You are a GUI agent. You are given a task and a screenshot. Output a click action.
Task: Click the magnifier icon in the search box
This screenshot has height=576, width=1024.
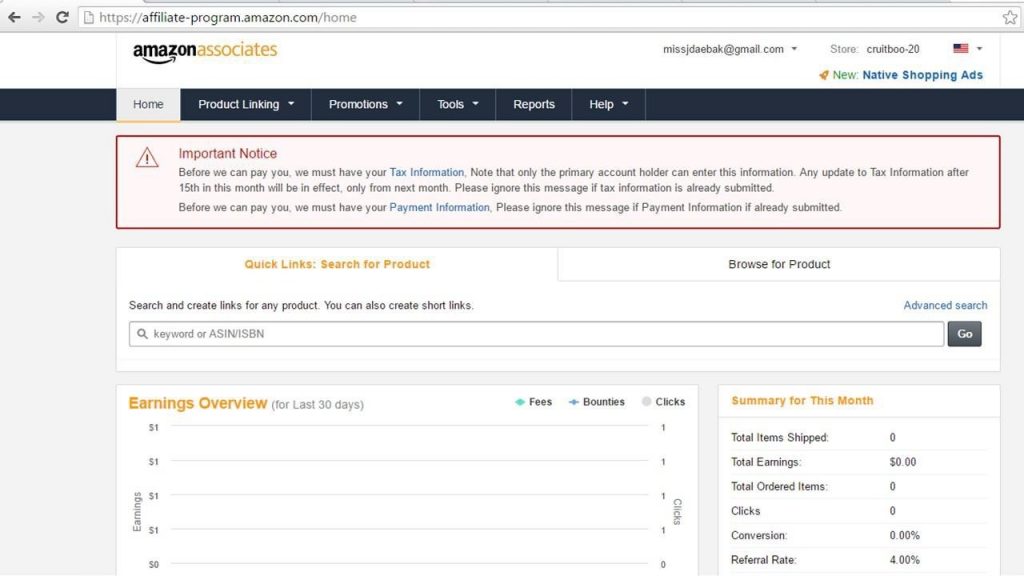point(142,334)
